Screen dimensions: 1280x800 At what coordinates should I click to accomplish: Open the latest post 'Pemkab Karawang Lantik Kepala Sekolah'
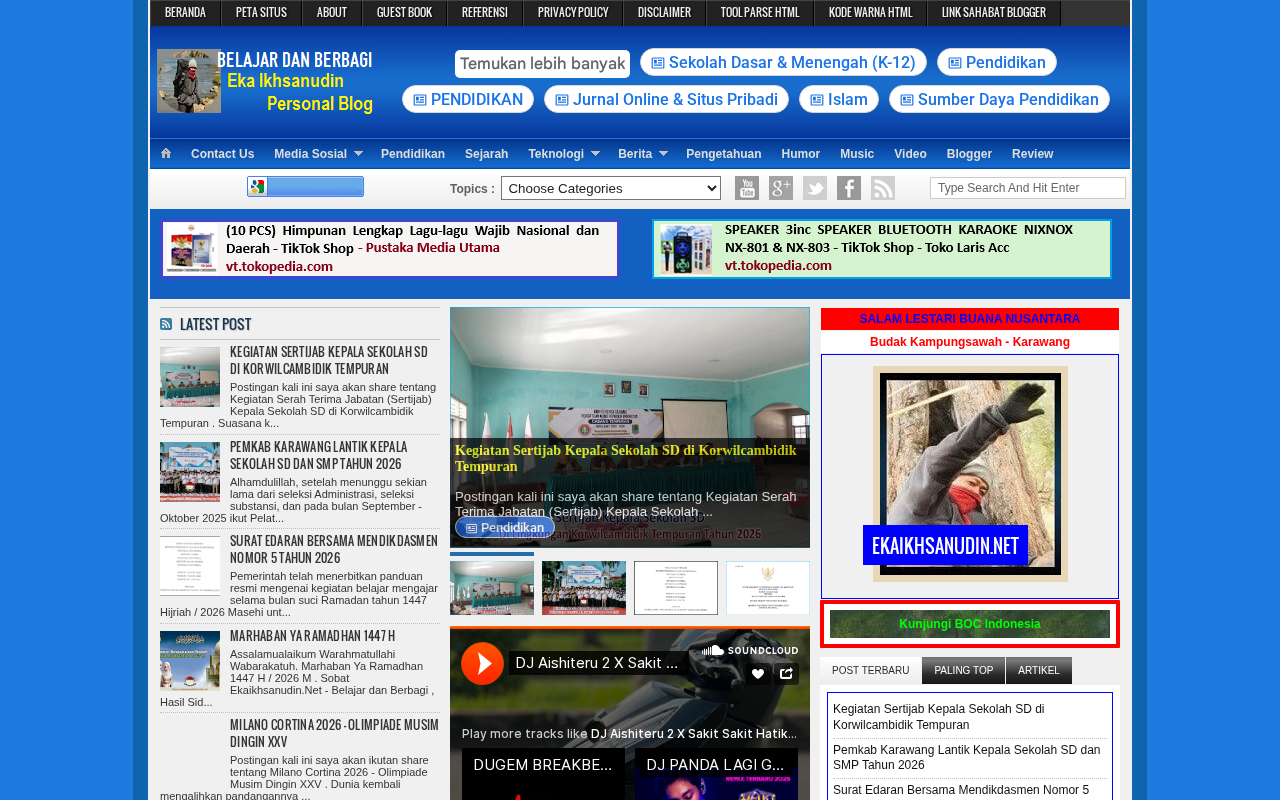click(x=319, y=455)
